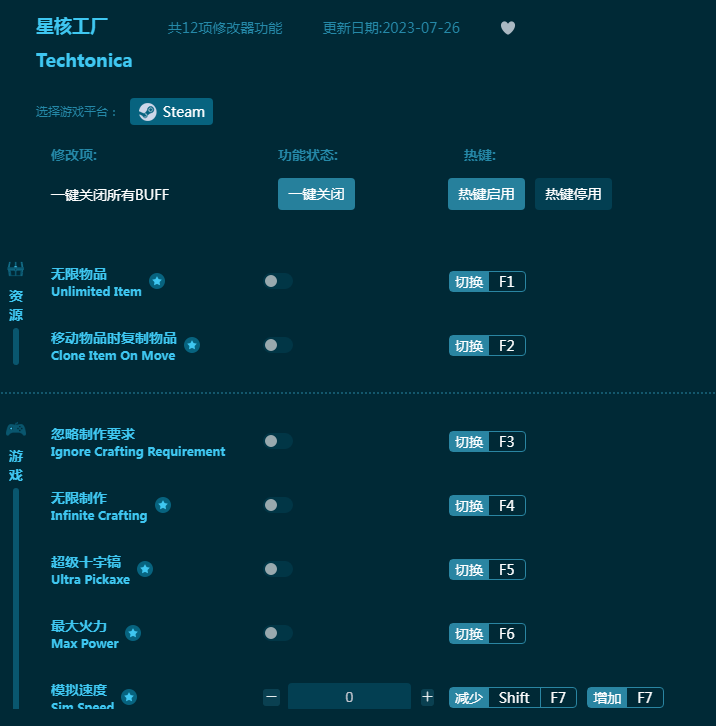Screen dimensions: 716x726
Task: Click the update date 2023-07-26 text
Action: [391, 28]
